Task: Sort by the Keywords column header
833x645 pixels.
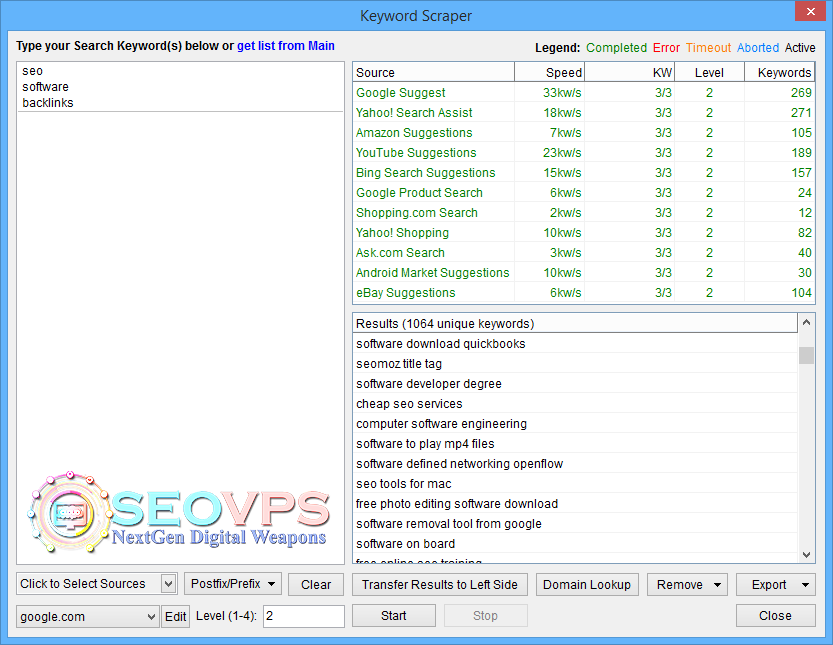Action: tap(779, 72)
